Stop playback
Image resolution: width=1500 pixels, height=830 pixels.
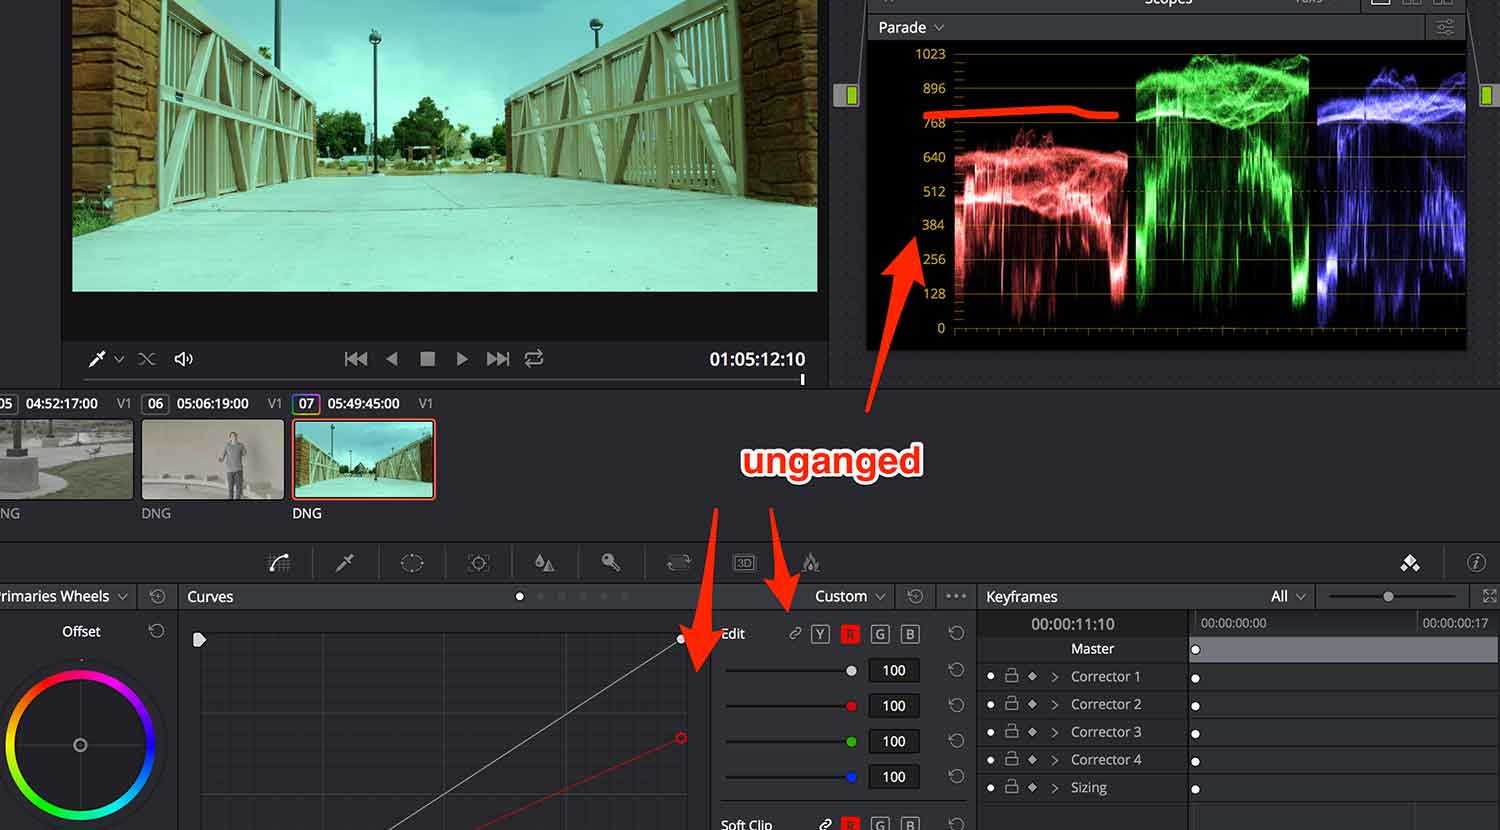(x=427, y=358)
